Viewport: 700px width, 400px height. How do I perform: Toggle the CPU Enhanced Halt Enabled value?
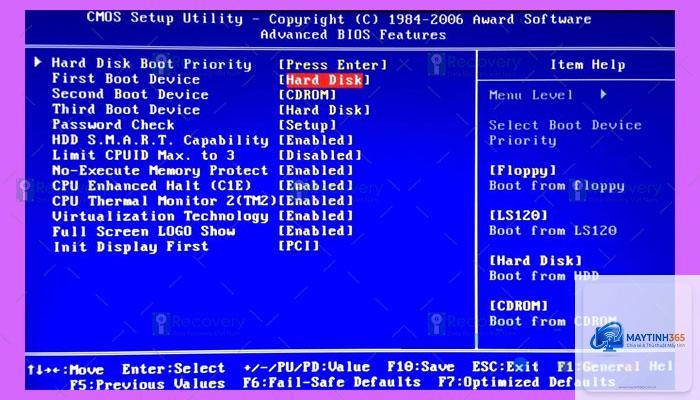pos(316,185)
